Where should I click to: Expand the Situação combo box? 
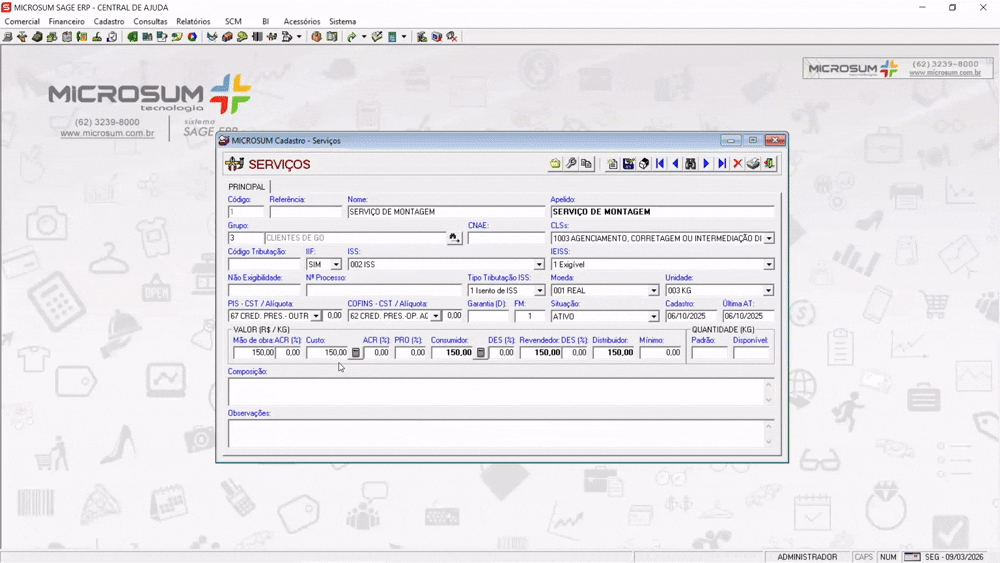click(654, 317)
